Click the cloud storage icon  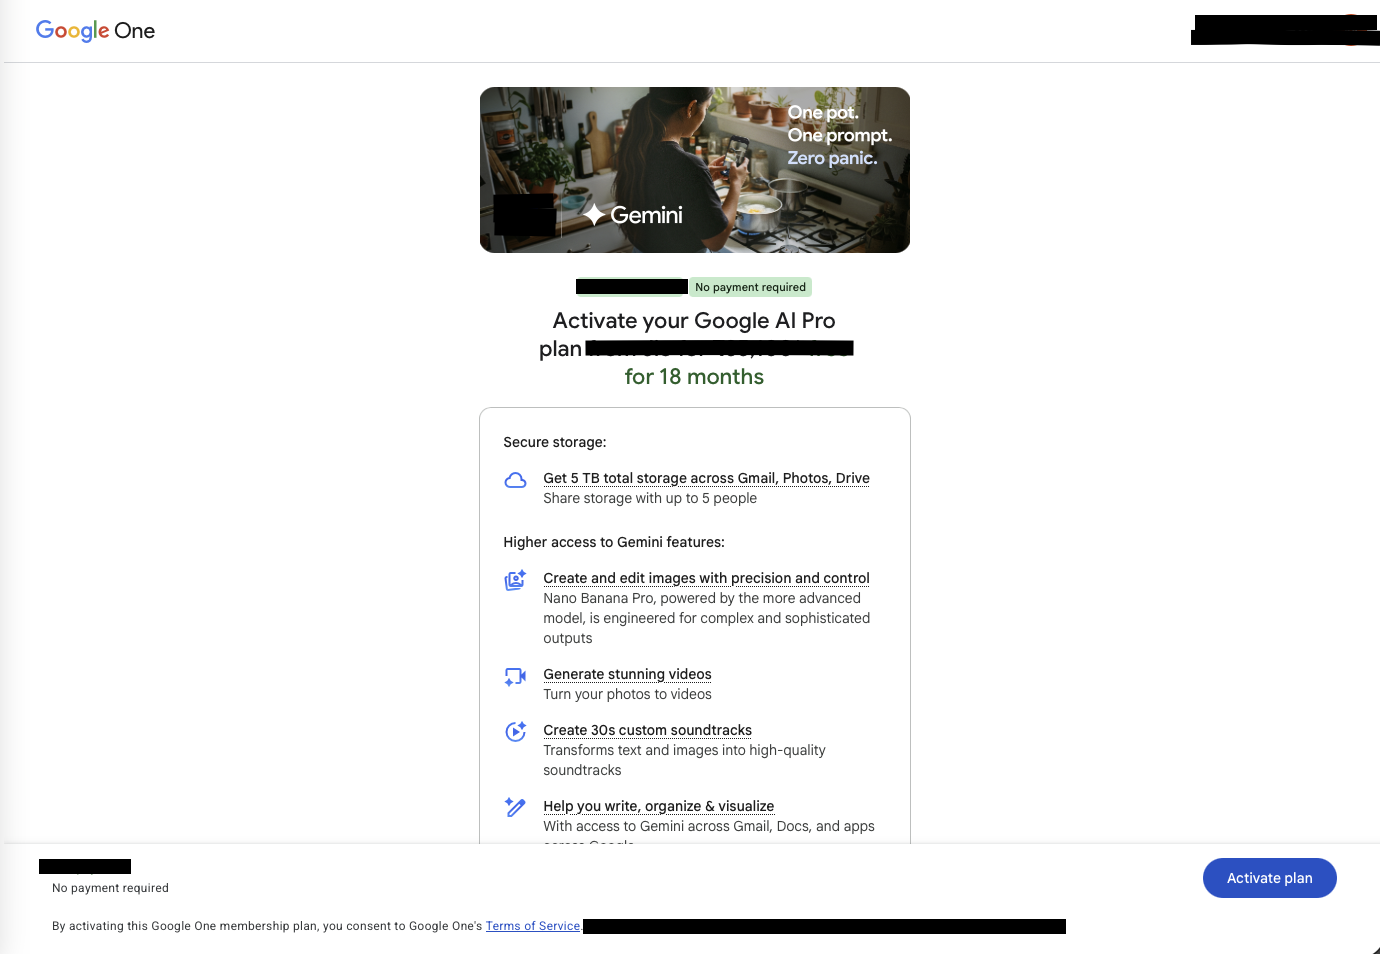coord(515,480)
